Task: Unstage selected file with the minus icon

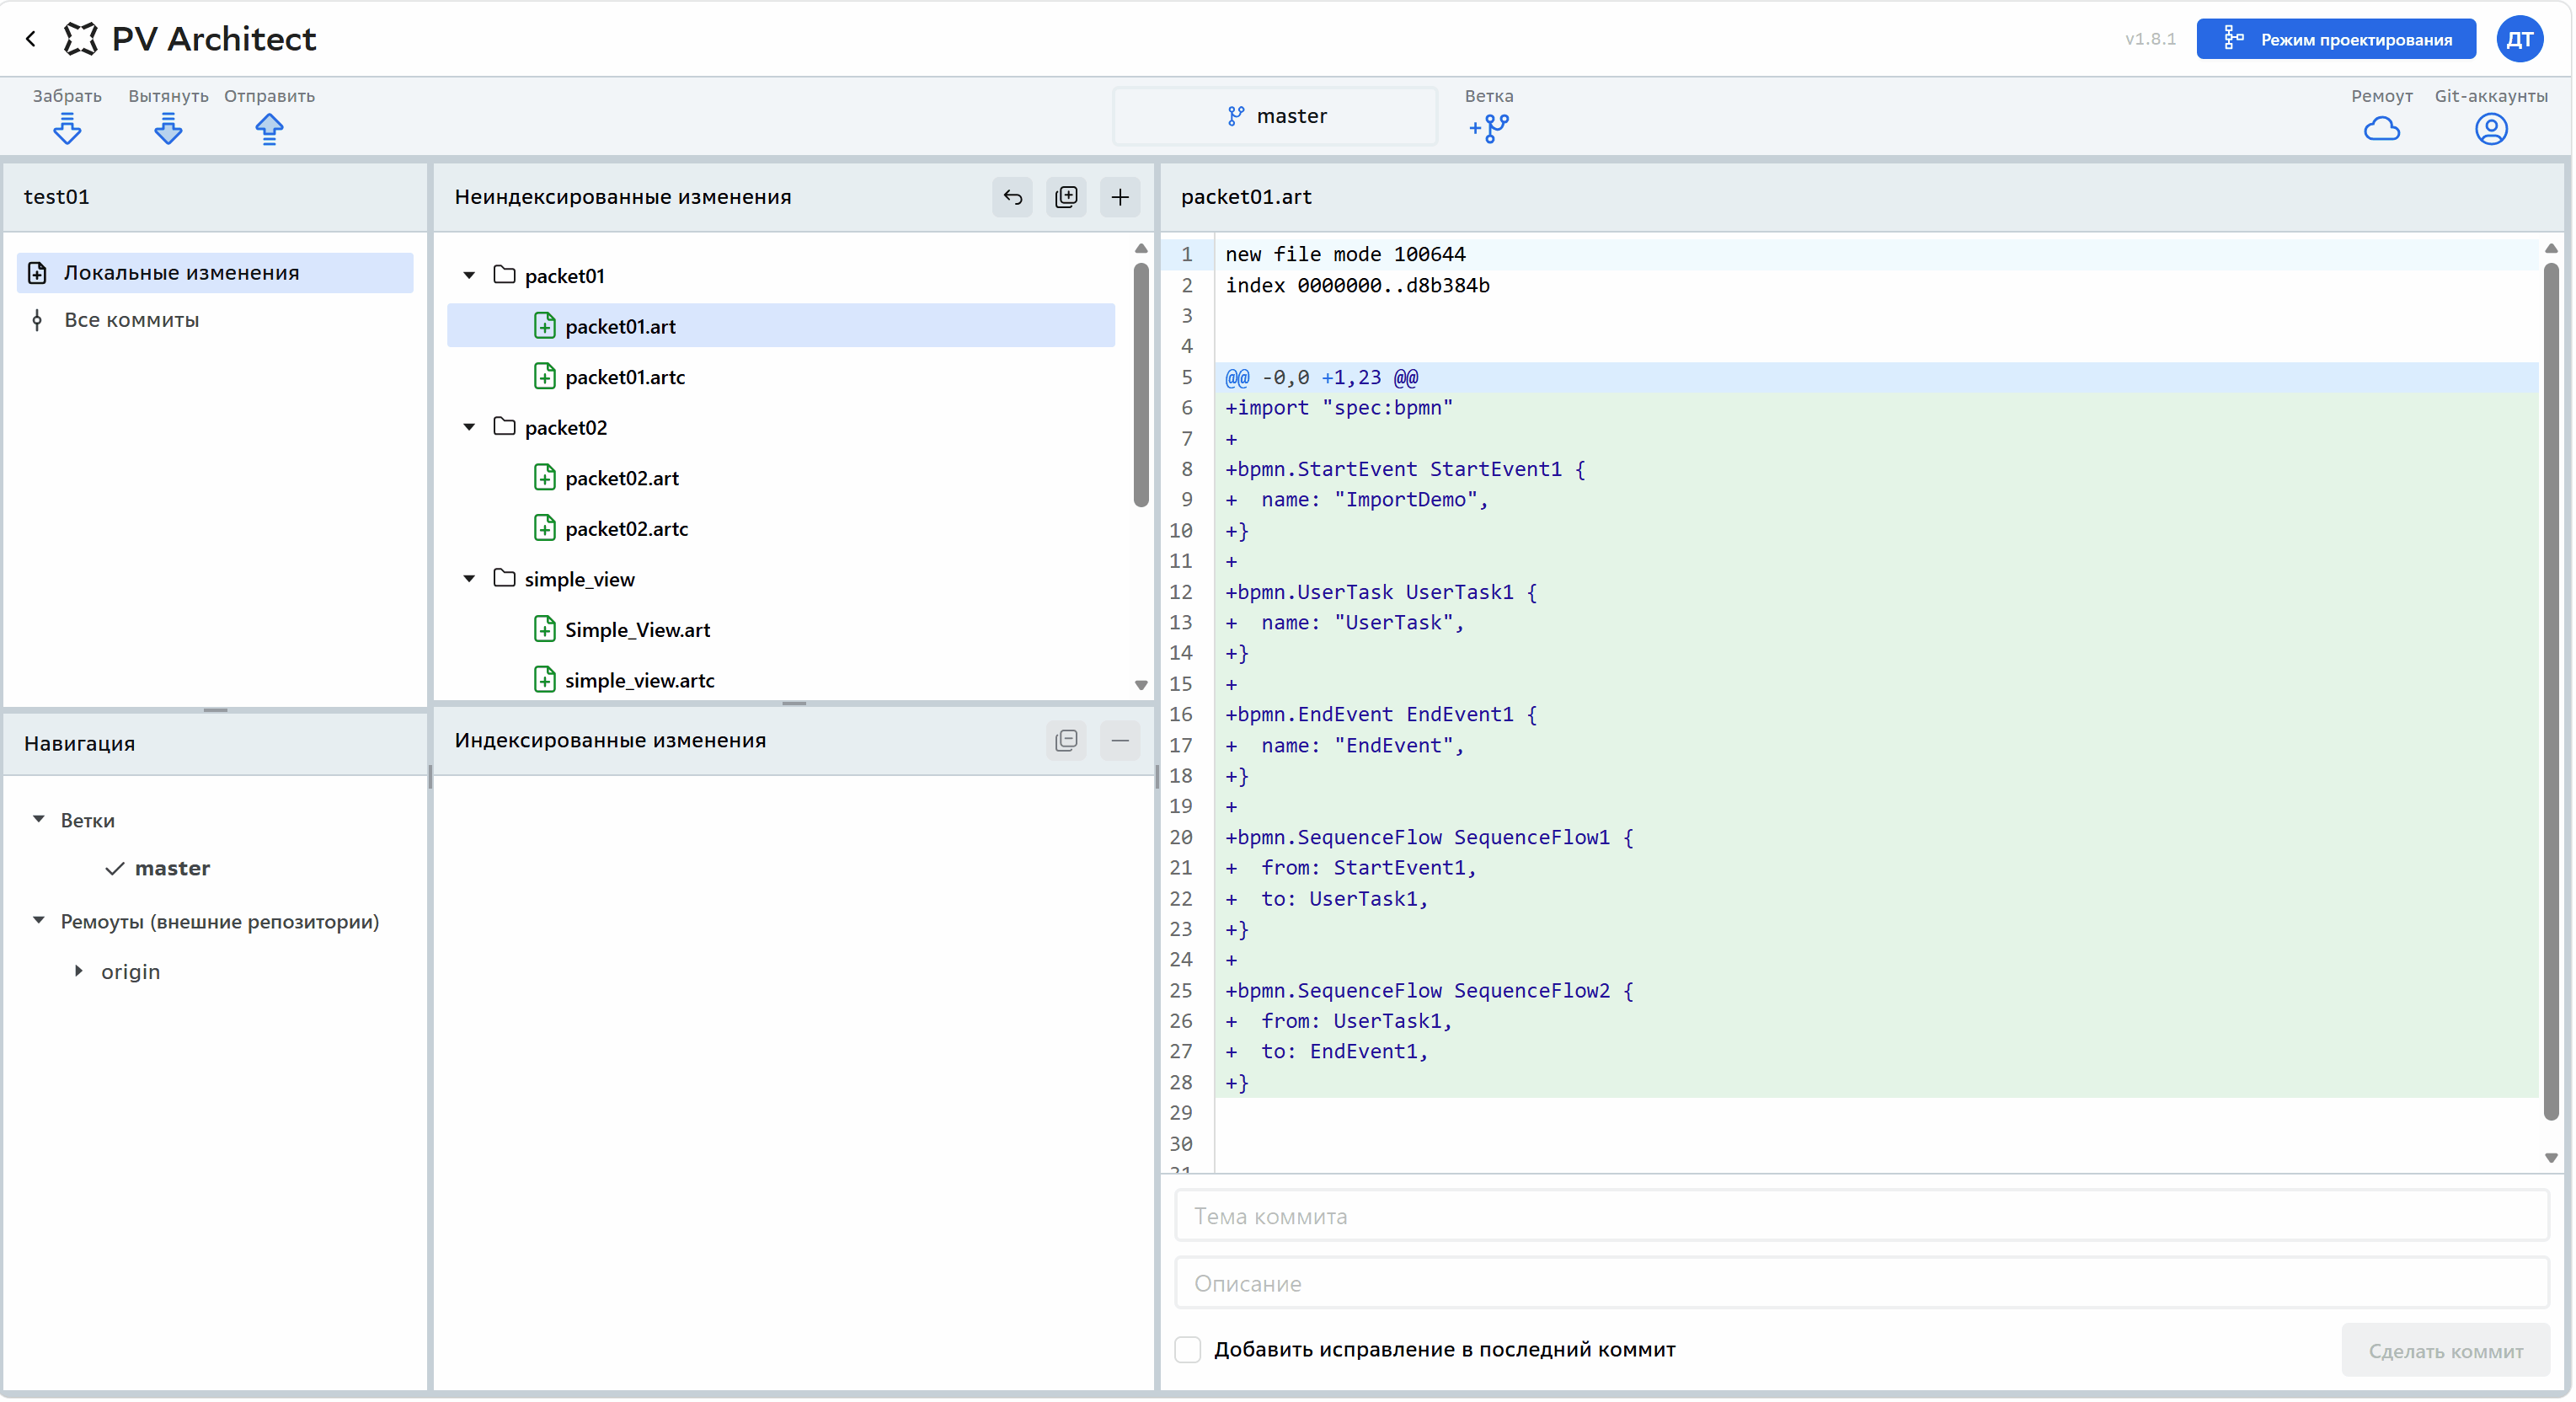Action: [x=1120, y=740]
